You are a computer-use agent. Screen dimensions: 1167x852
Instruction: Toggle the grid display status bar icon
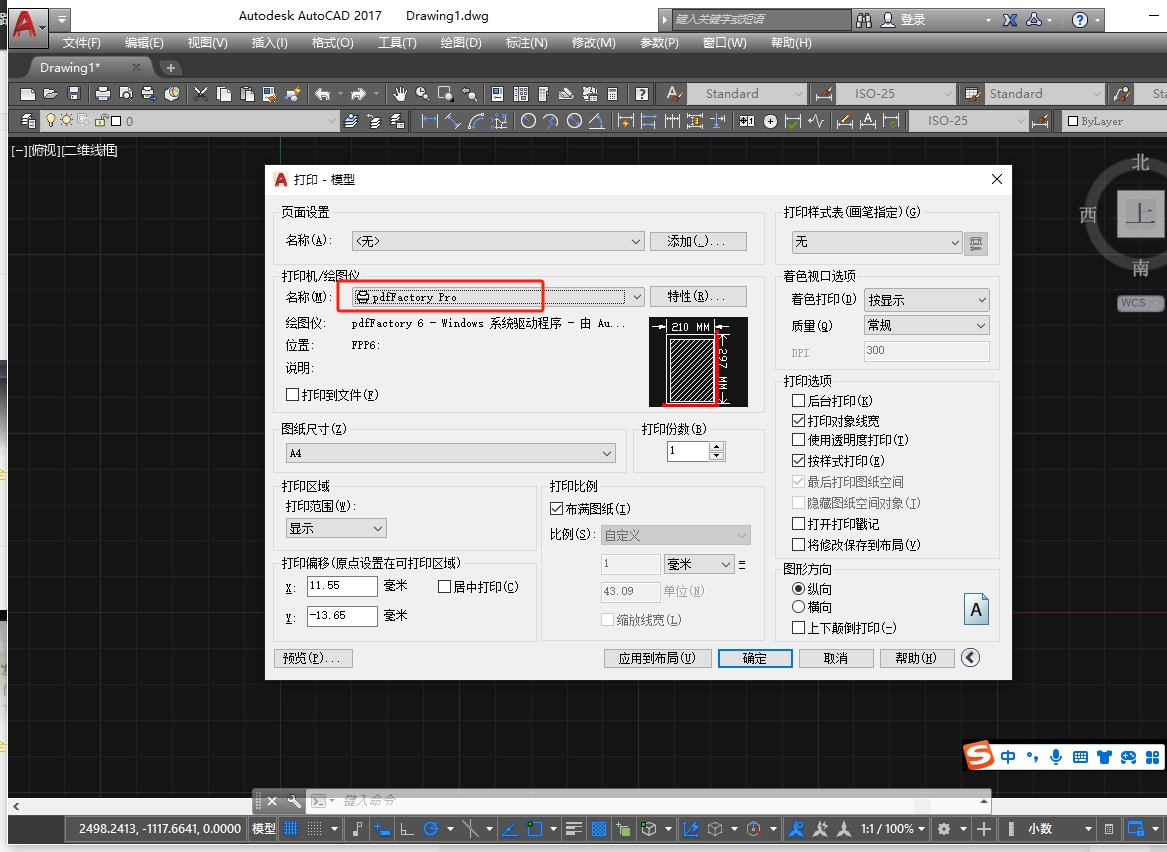(x=291, y=828)
